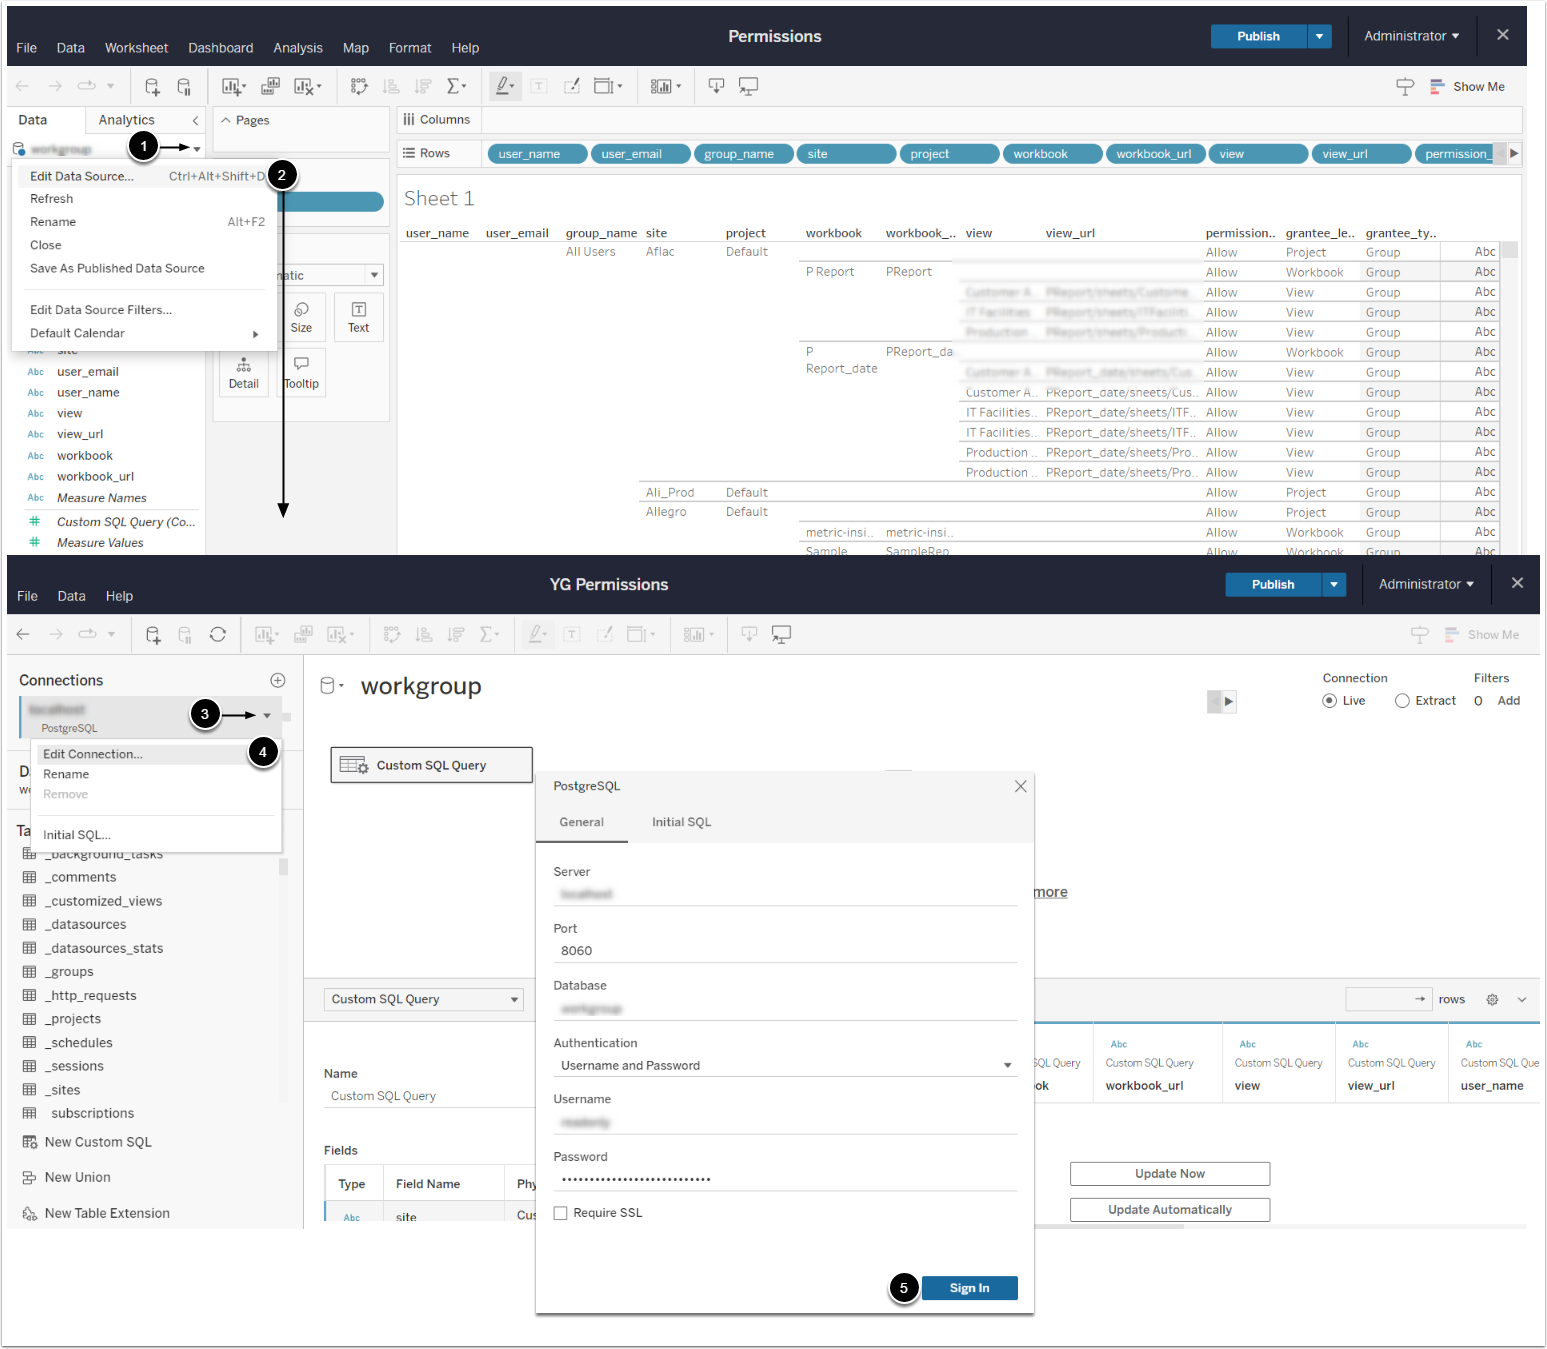Open the workgroup data source dropdown arrow

pyautogui.click(x=197, y=149)
